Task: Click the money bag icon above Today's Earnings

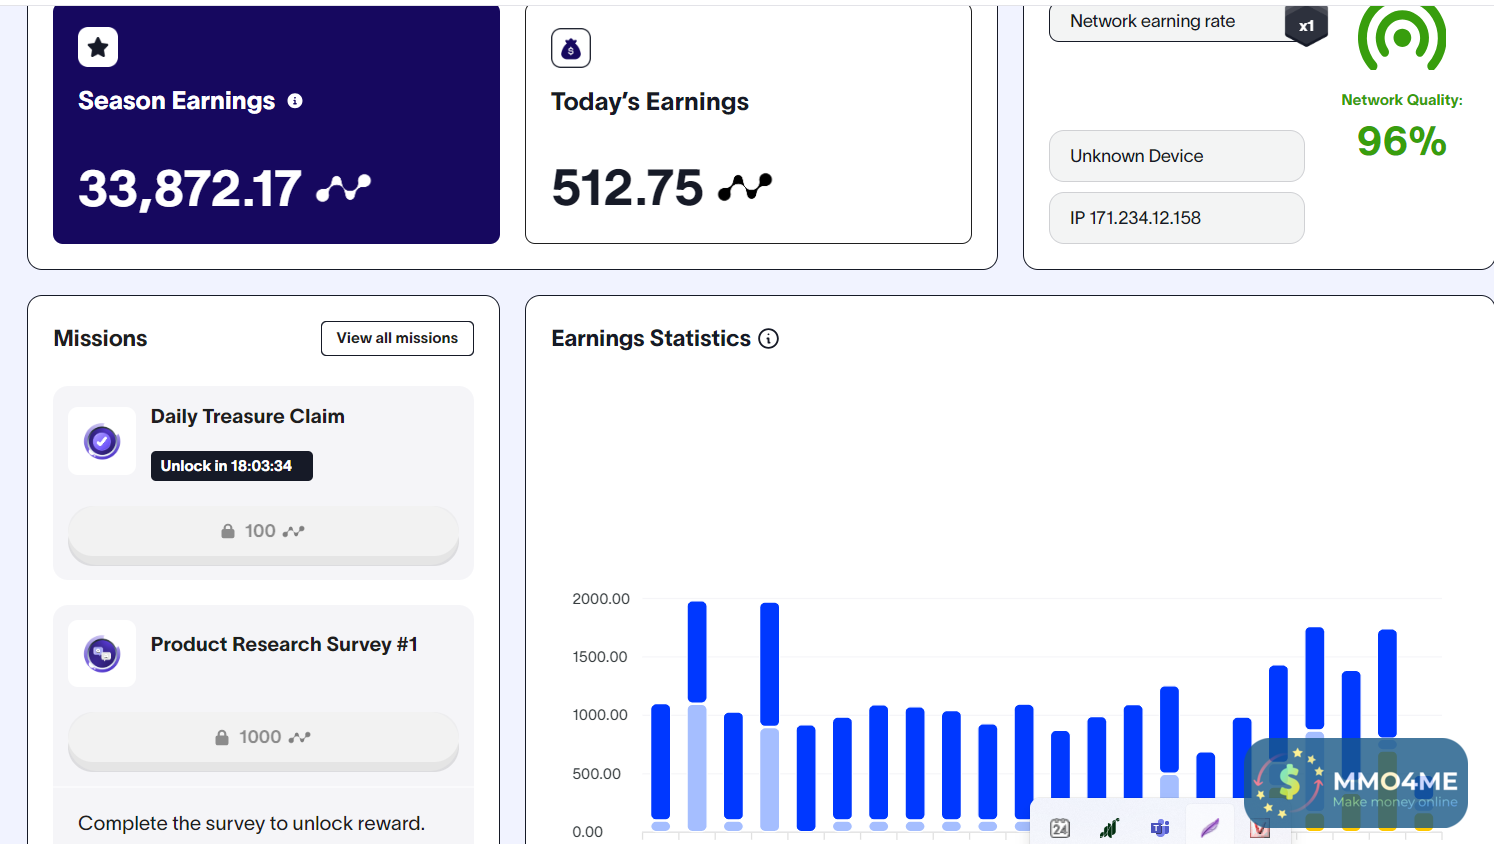Action: click(x=571, y=48)
